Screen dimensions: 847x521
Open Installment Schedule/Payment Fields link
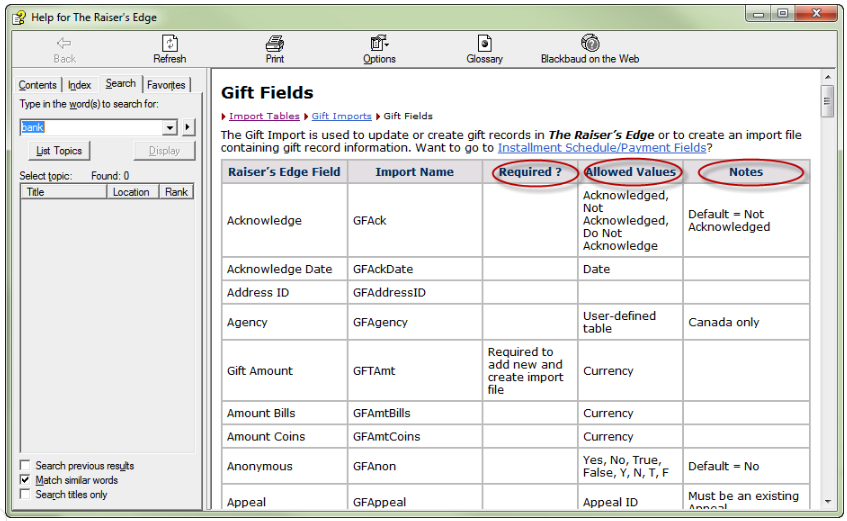[602, 148]
